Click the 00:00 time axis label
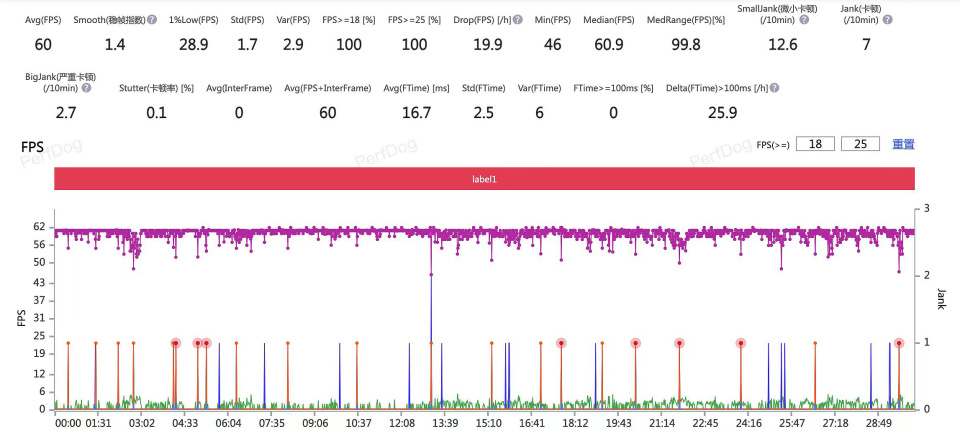Viewport: 960px width, 431px height. pos(66,423)
